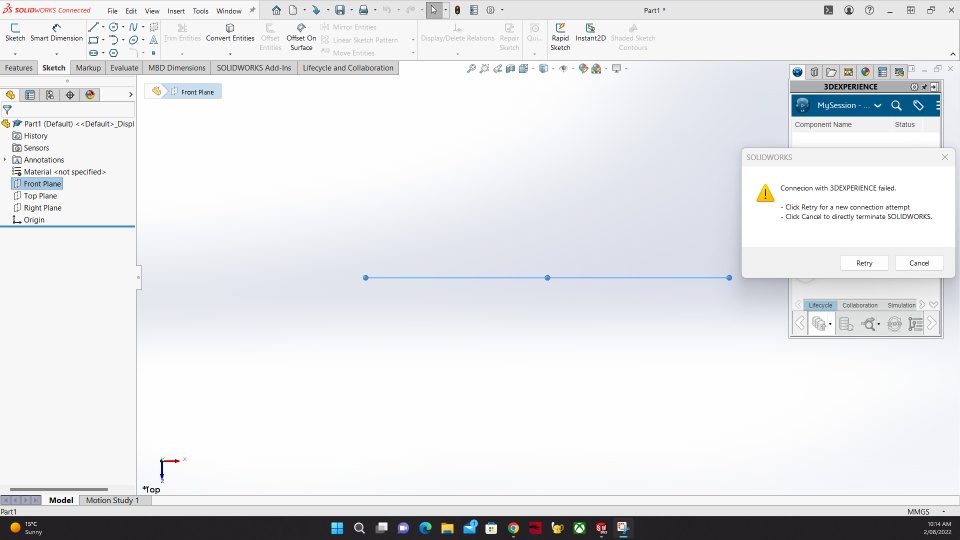Open the File menu
This screenshot has height=540, width=960.
(x=113, y=11)
